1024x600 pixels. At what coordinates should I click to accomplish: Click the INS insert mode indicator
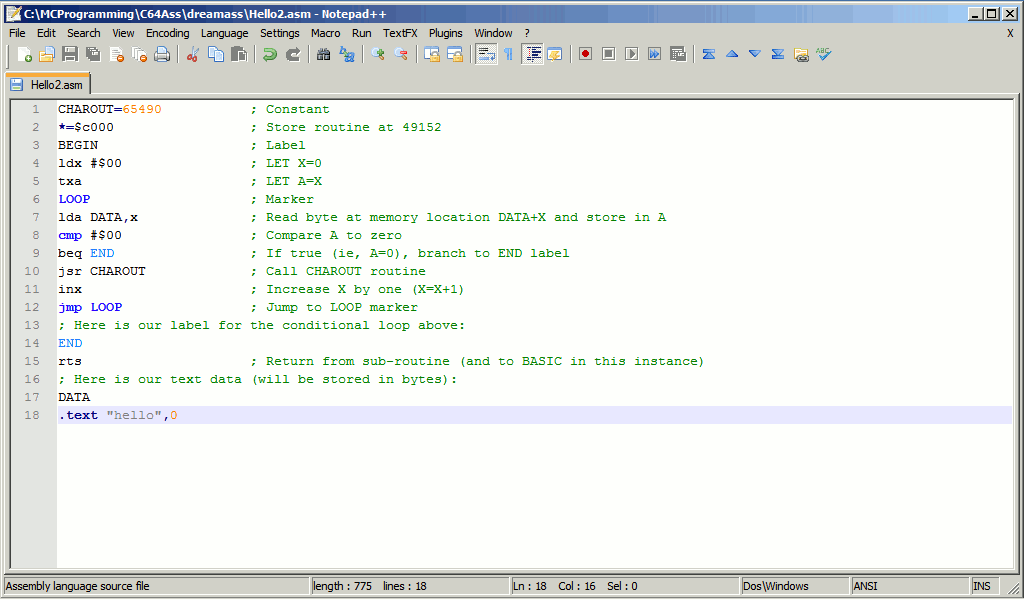982,586
